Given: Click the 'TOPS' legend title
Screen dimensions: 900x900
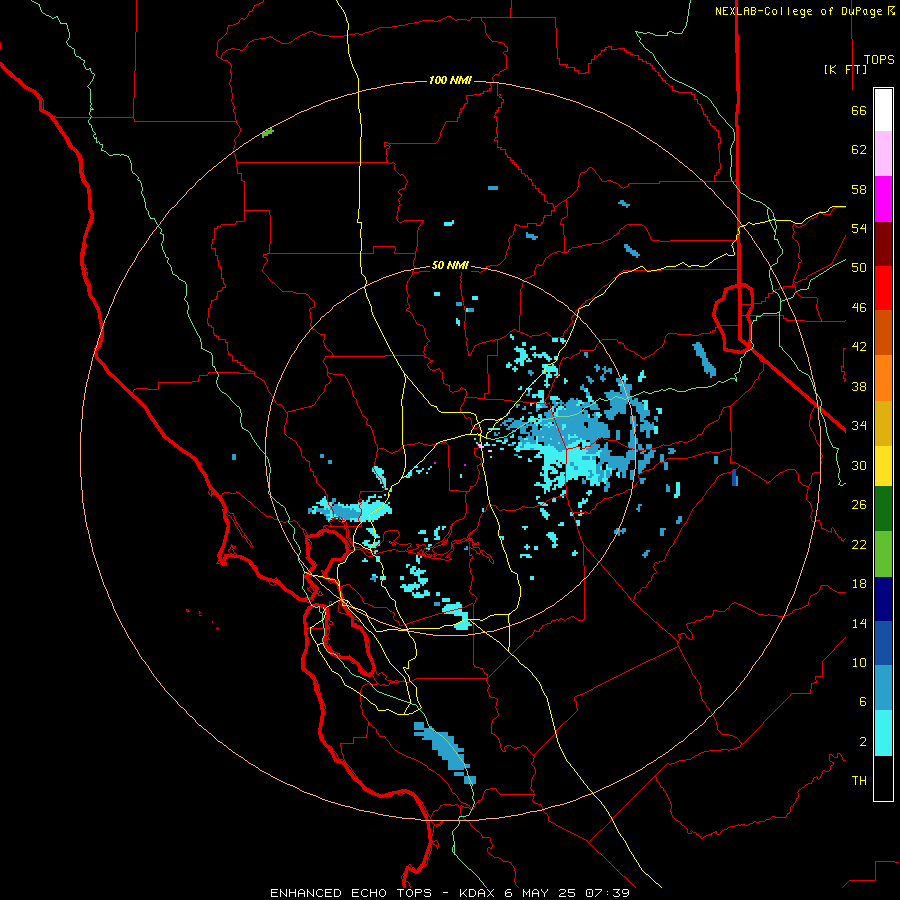Looking at the screenshot, I should 879,59.
